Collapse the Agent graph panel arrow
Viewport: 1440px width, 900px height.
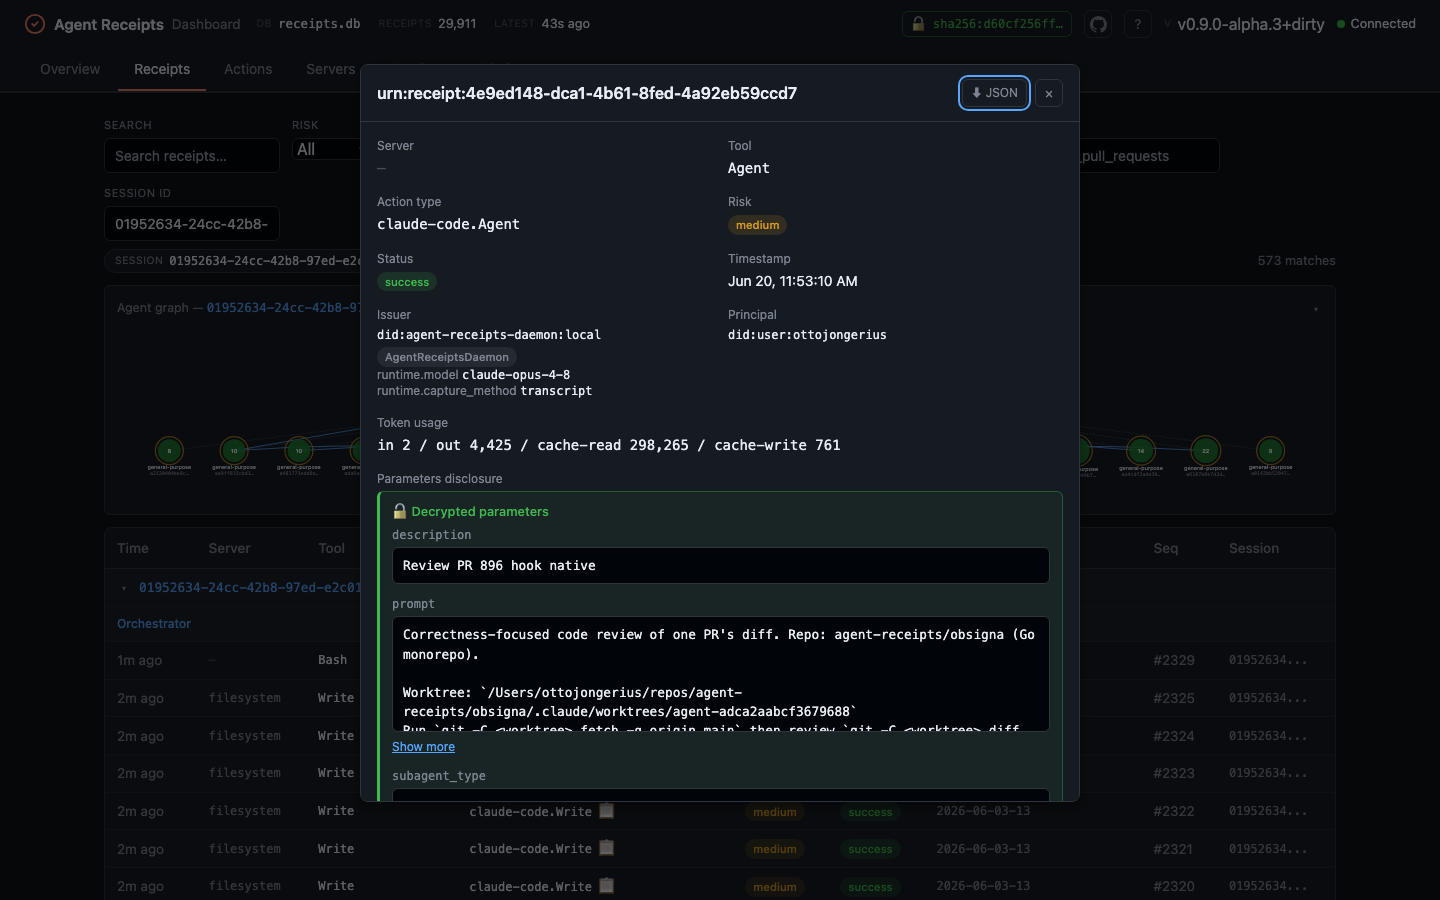pyautogui.click(x=1316, y=309)
